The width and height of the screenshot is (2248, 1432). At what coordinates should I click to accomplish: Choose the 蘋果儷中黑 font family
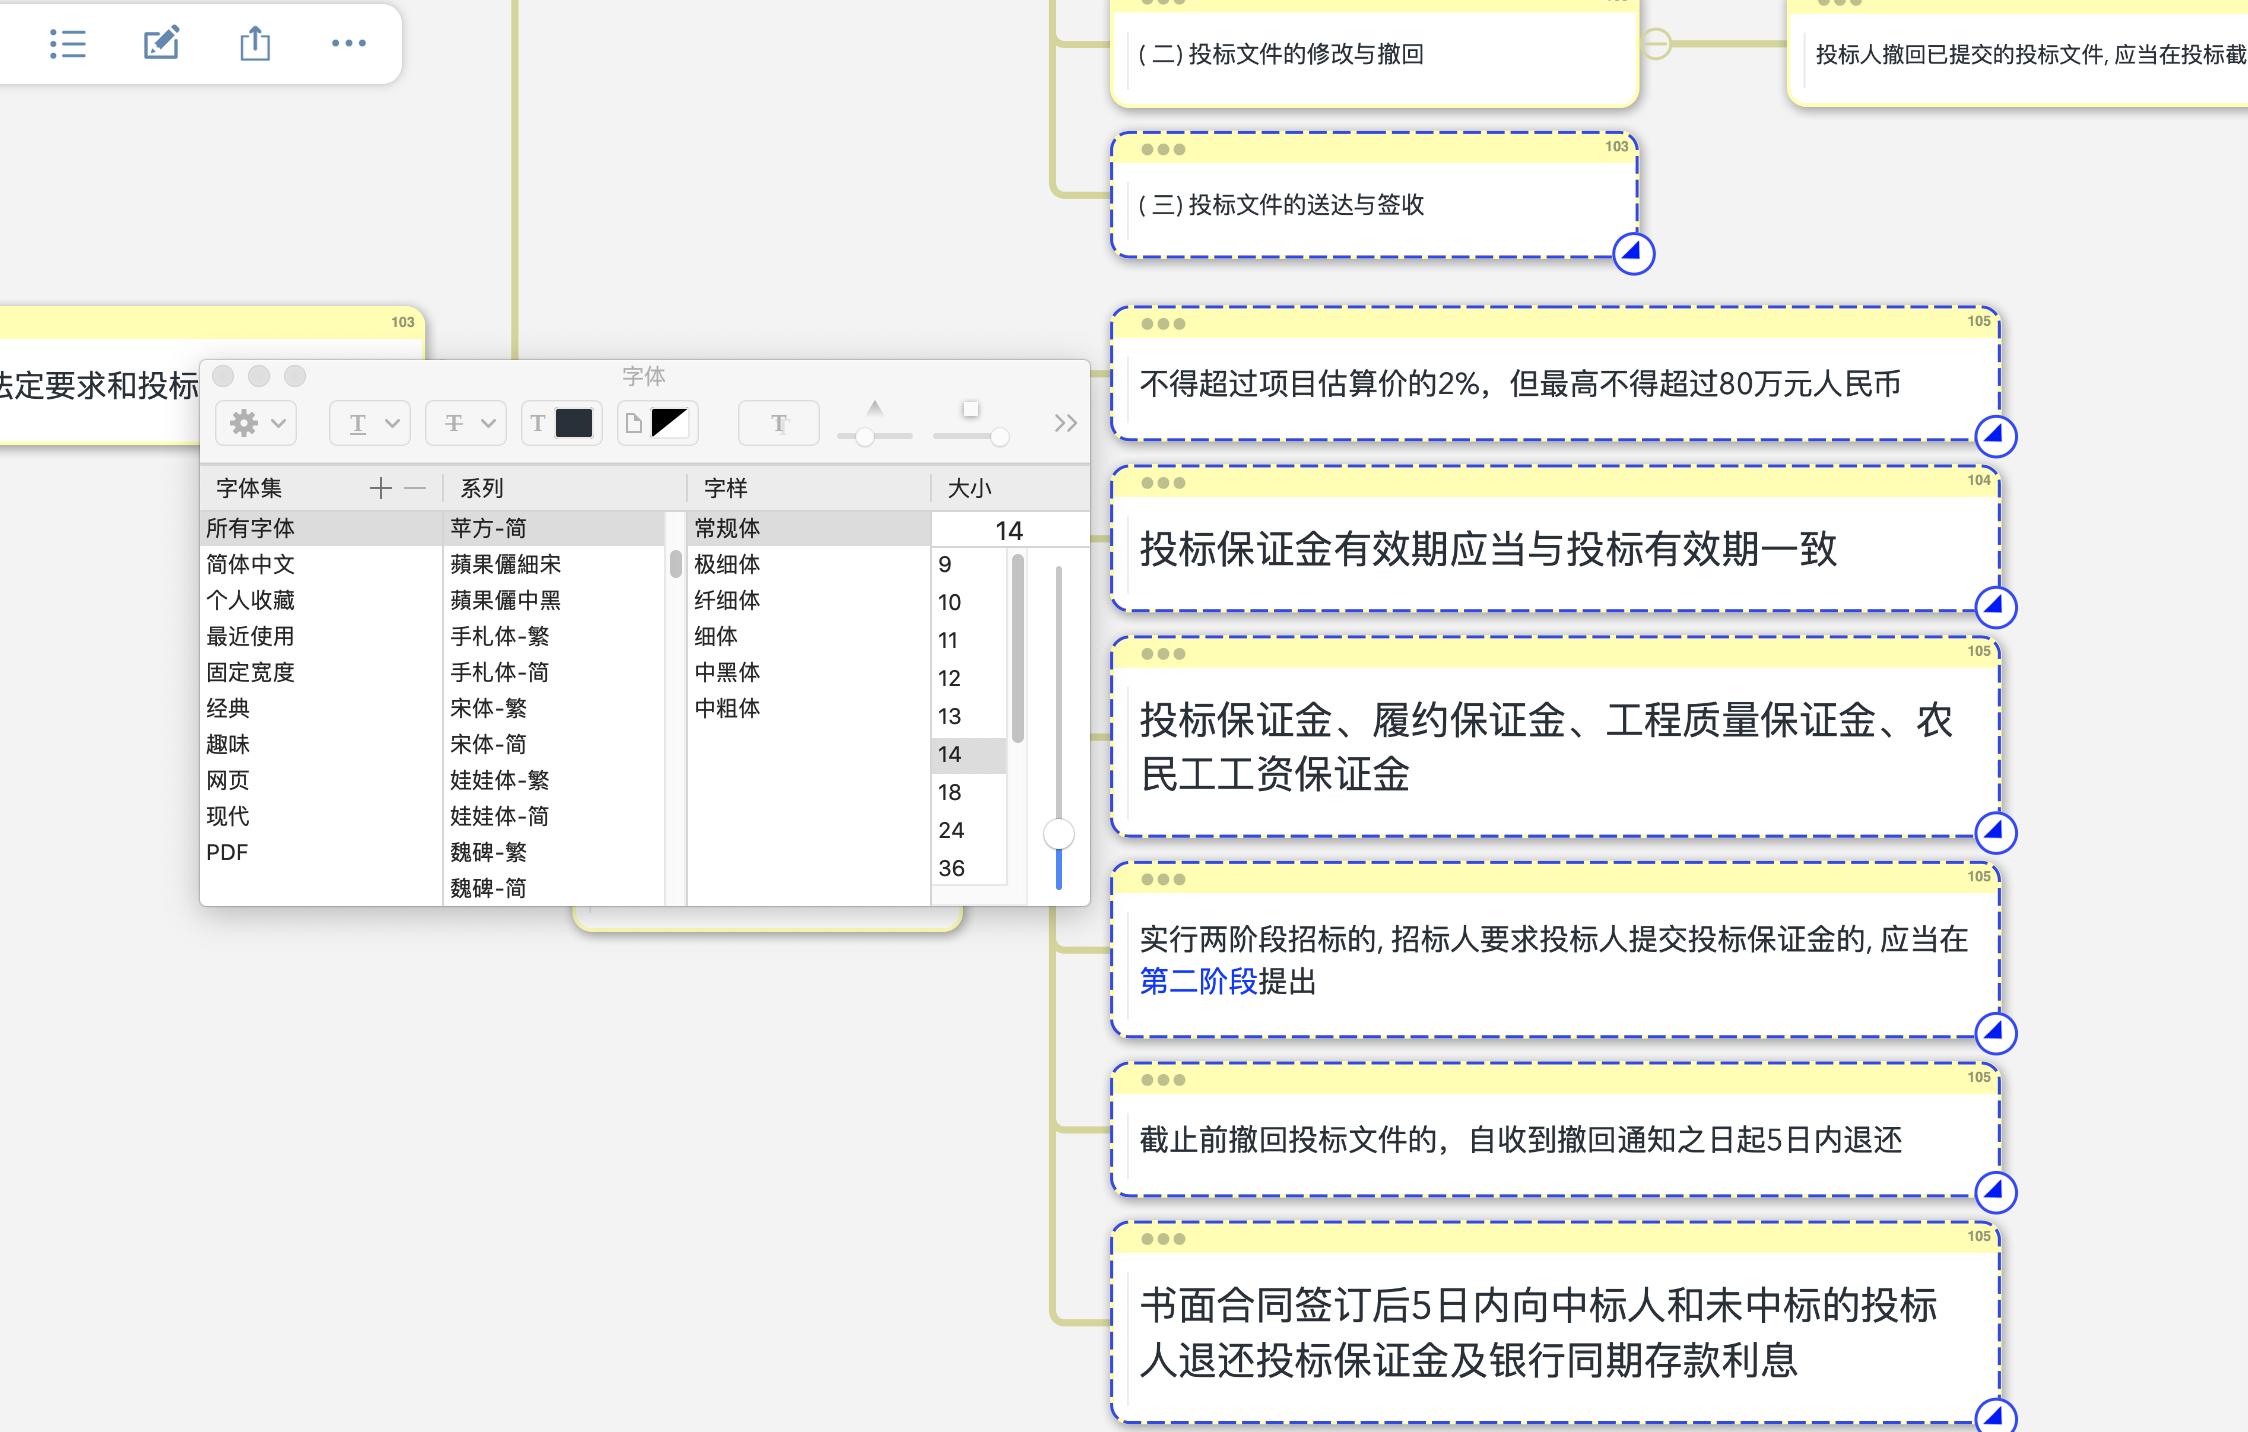(554, 600)
